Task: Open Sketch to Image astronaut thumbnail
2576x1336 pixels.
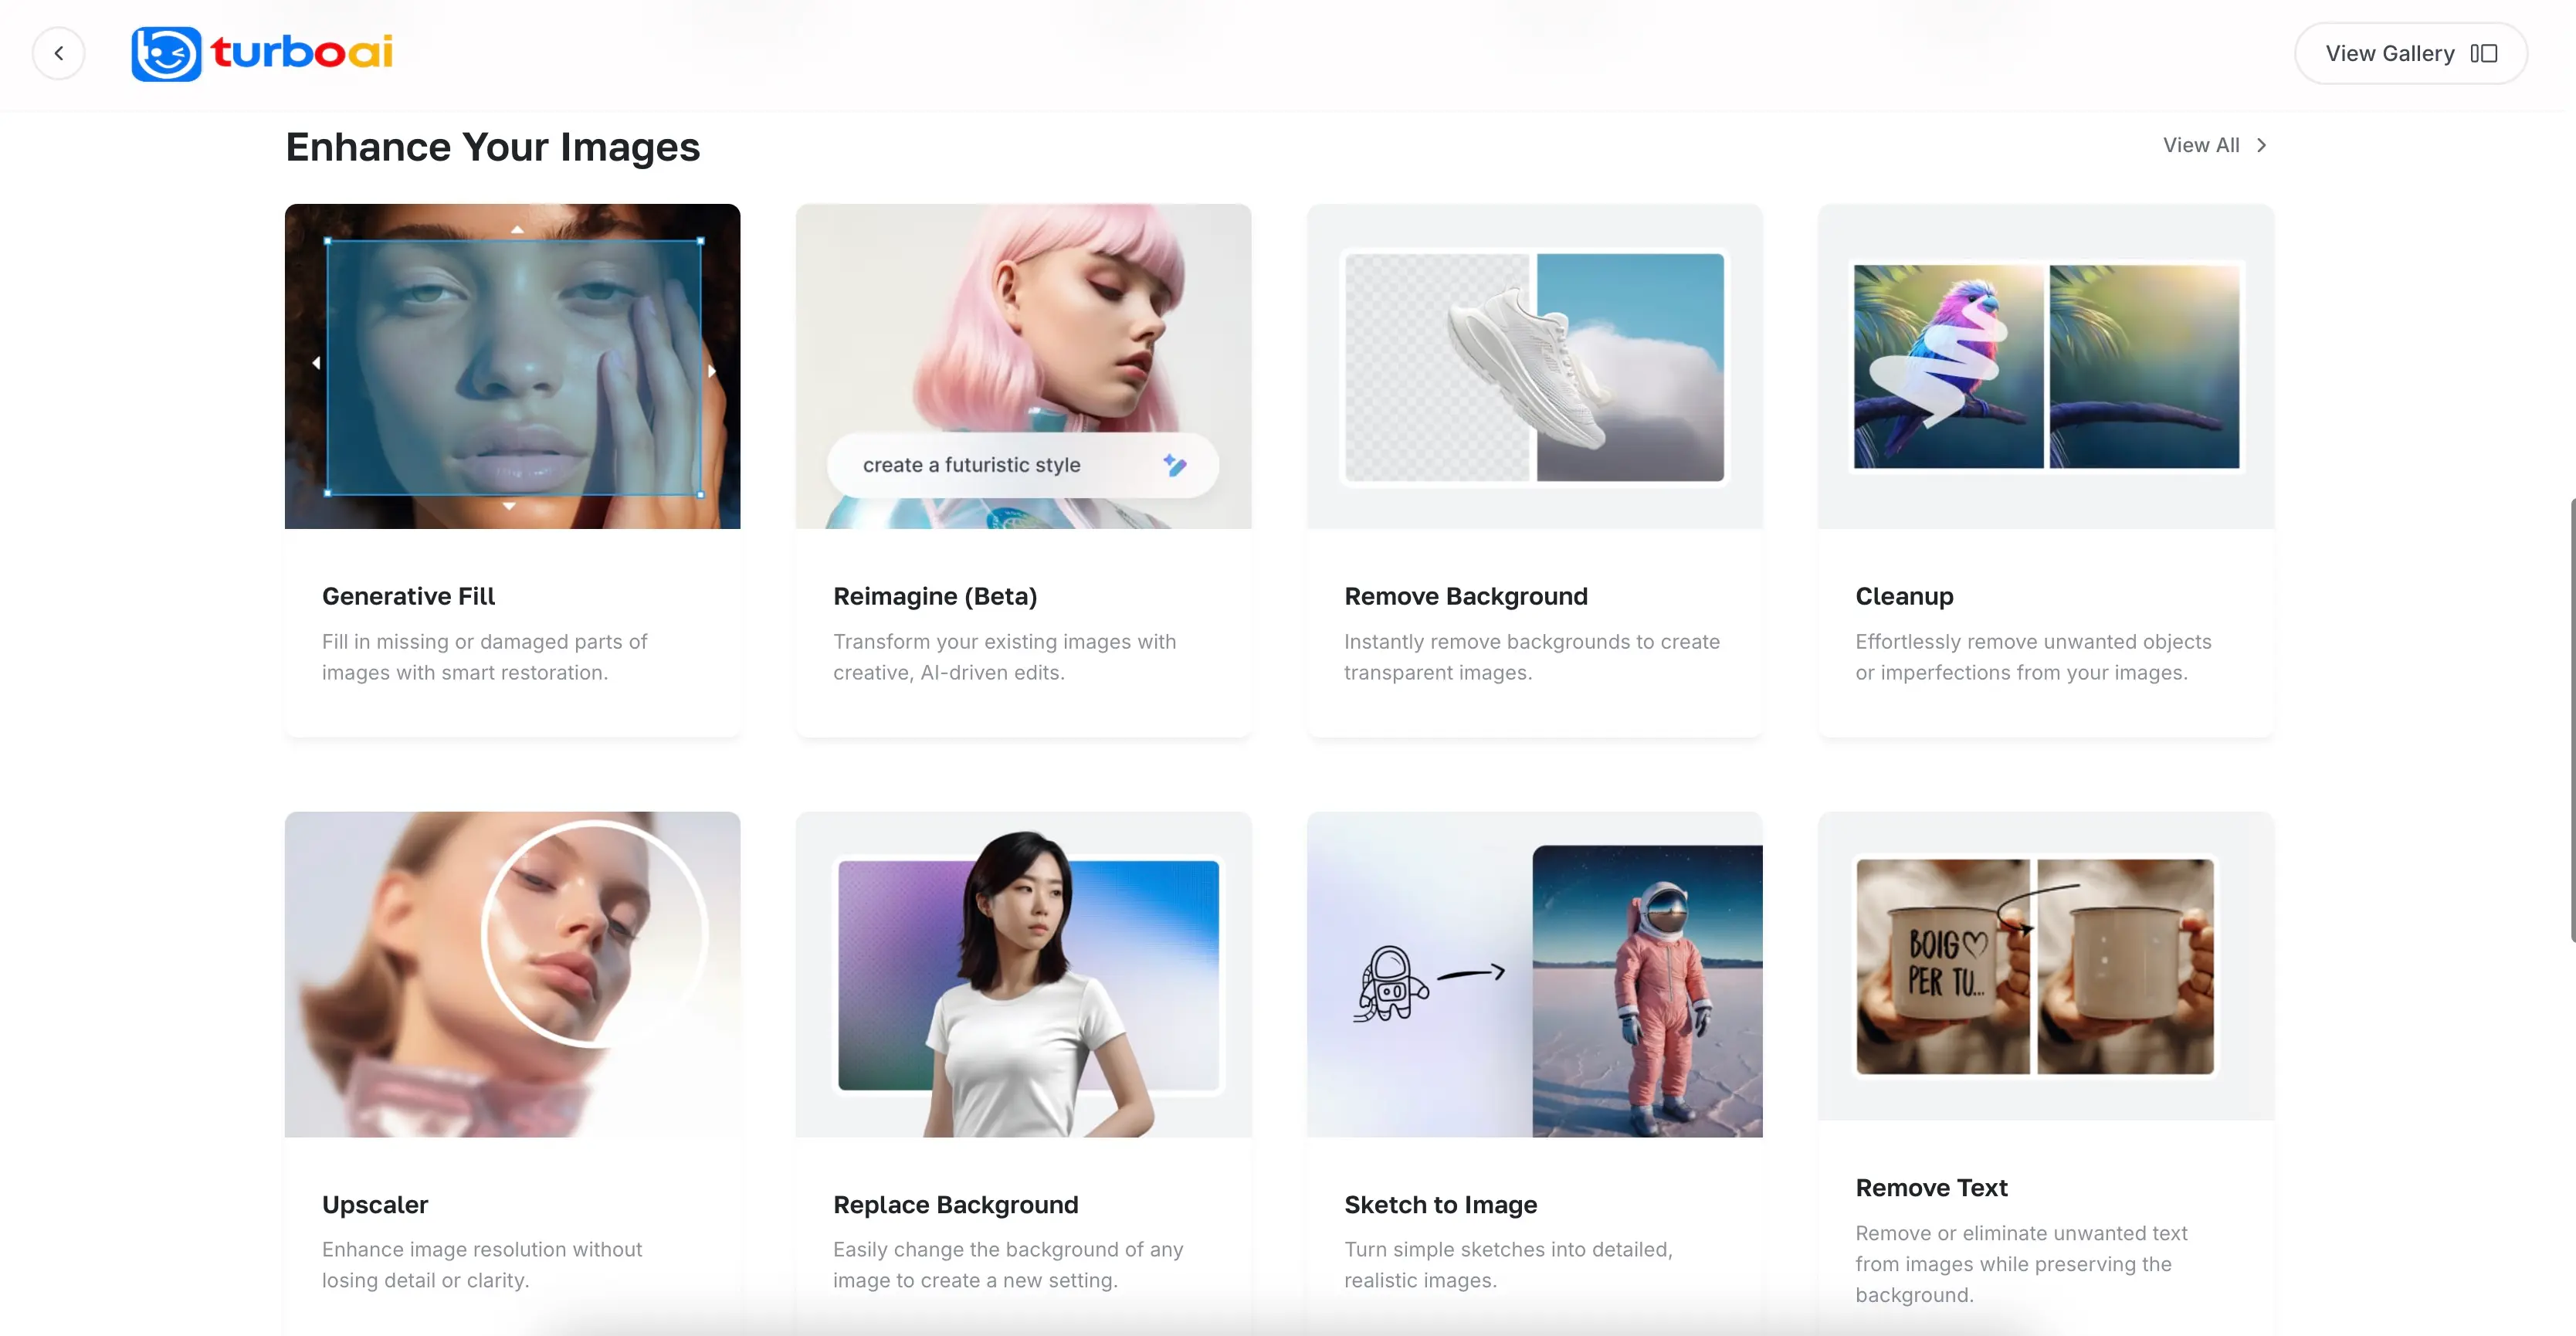Action: pos(1534,973)
